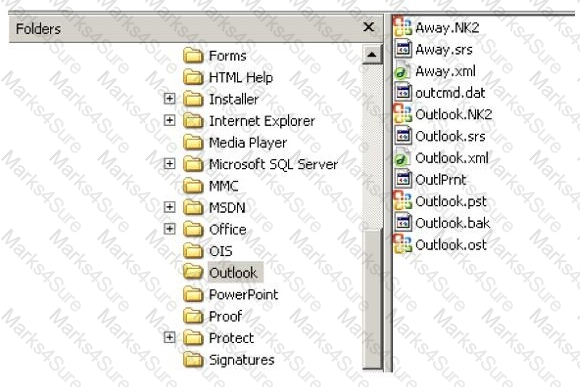Select the Away.xml file icon
580x387 pixels.
[x=402, y=71]
